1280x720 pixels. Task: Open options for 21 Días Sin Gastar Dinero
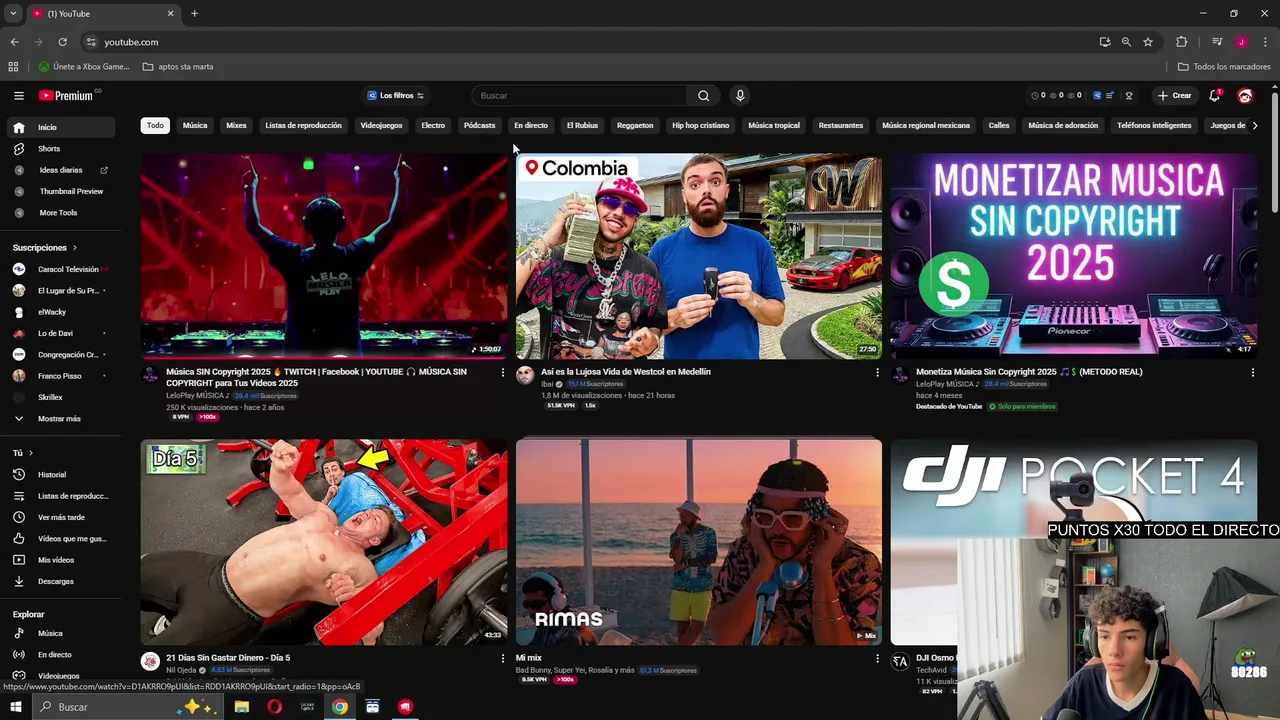pos(502,658)
